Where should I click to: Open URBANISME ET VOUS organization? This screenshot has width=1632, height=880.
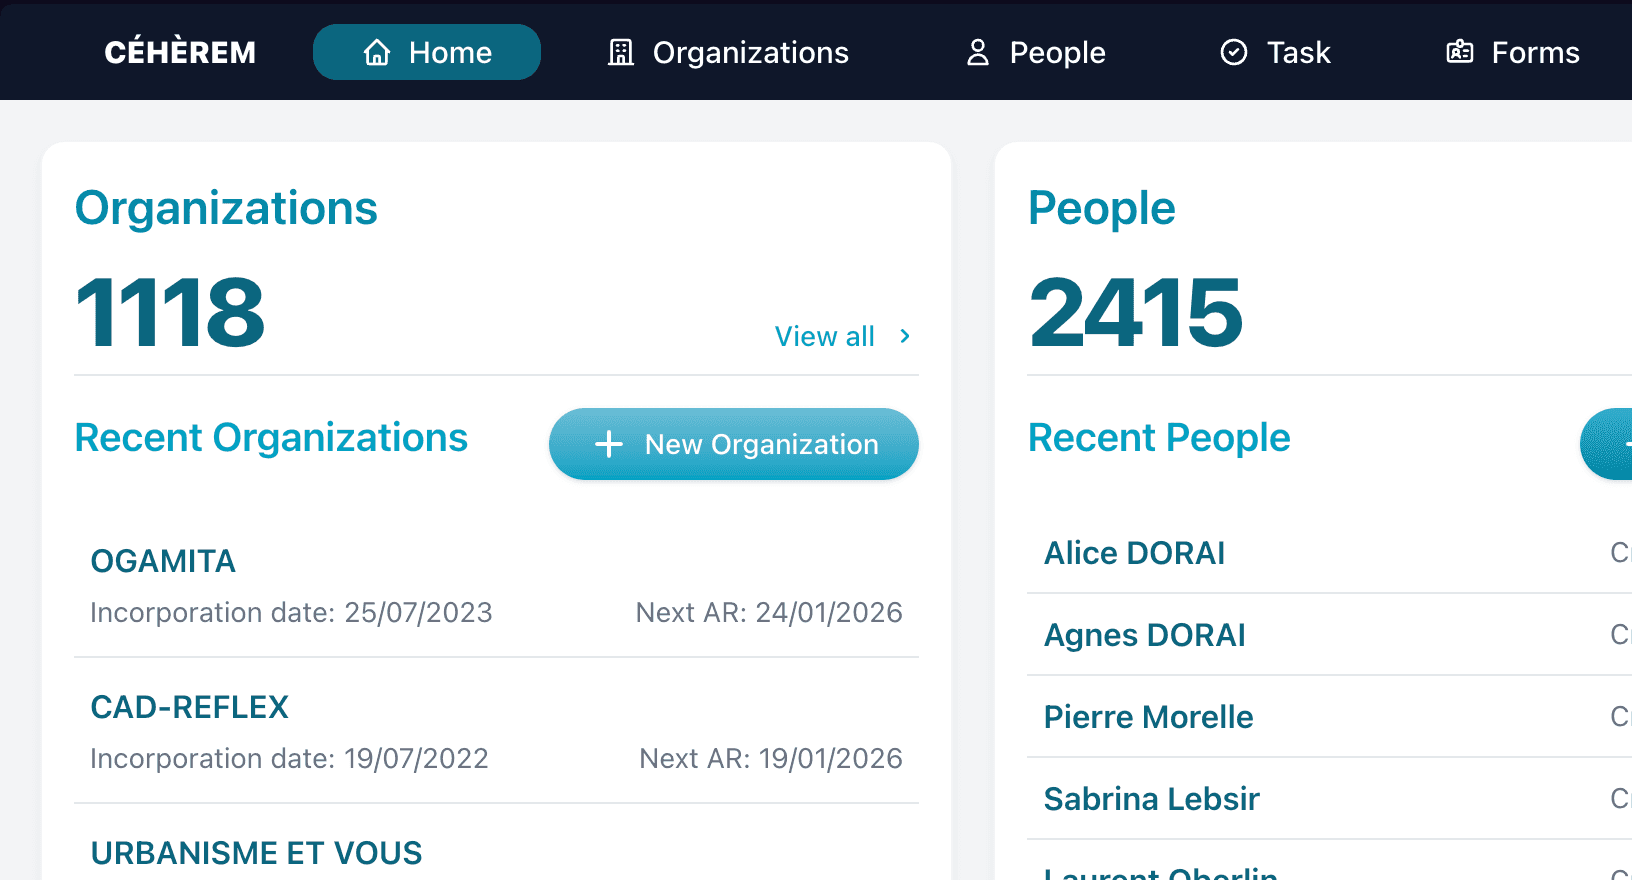coord(256,853)
